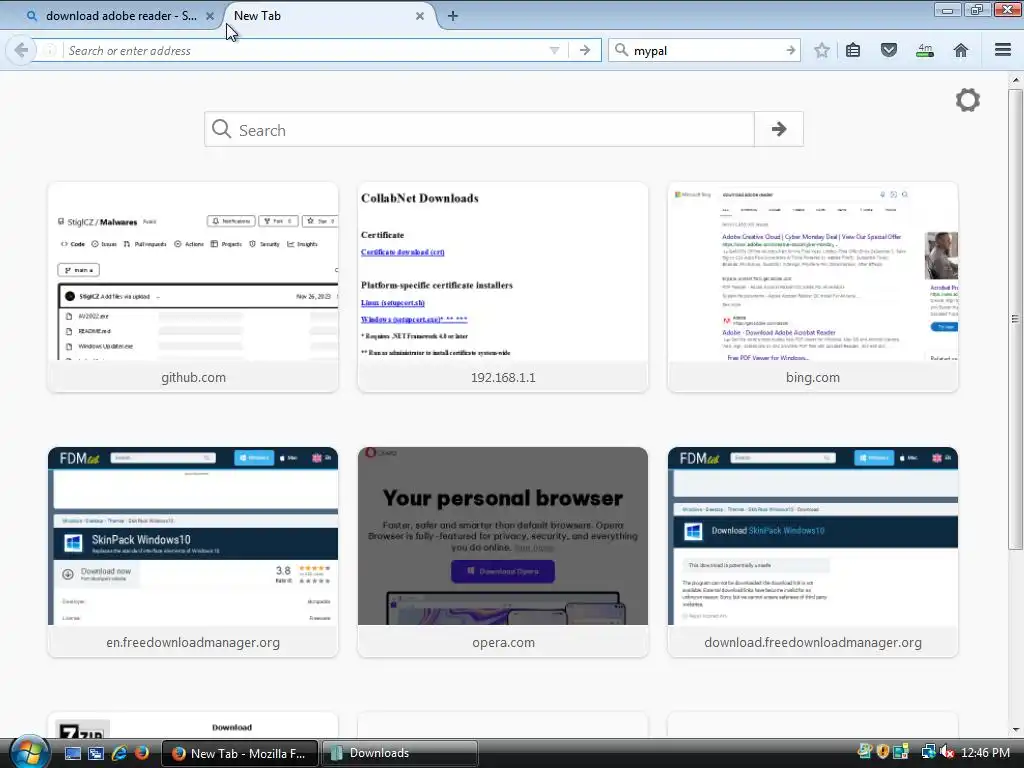Screen dimensions: 1024x768
Task: Click the 12:46 PM clock
Action: pyautogui.click(x=985, y=753)
